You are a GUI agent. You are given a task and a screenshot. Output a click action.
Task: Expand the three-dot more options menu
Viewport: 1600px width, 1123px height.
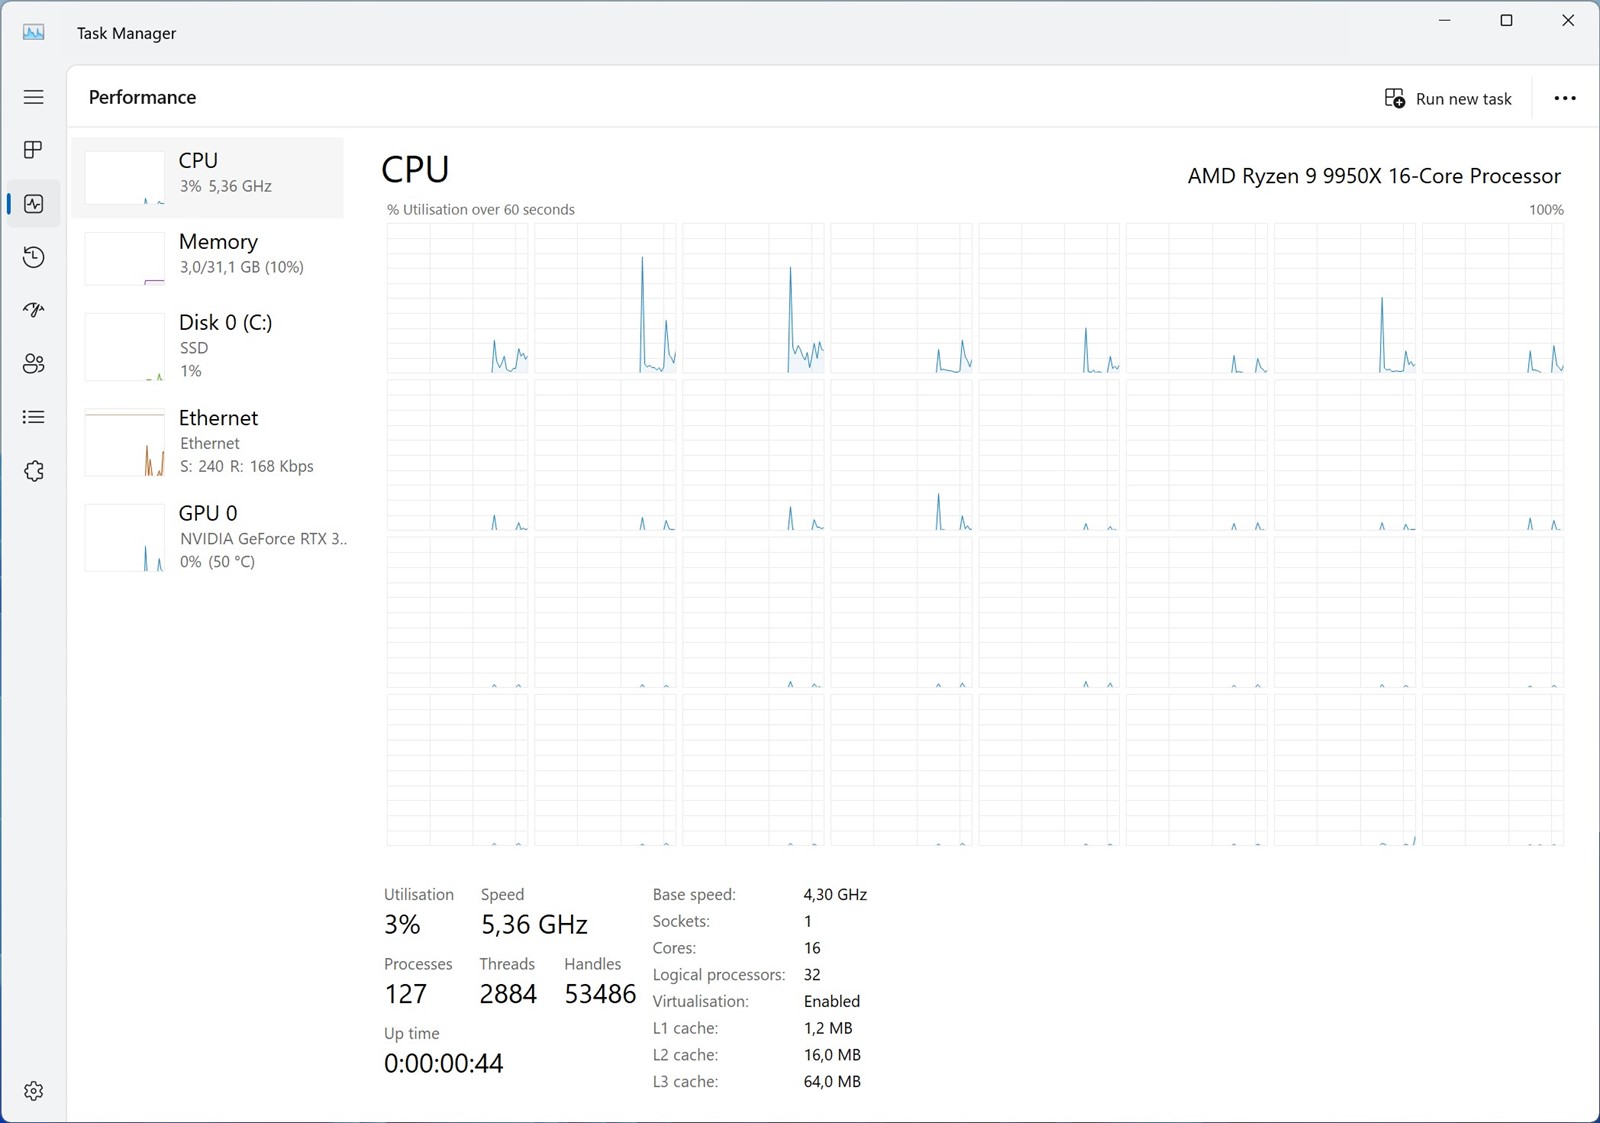1565,98
